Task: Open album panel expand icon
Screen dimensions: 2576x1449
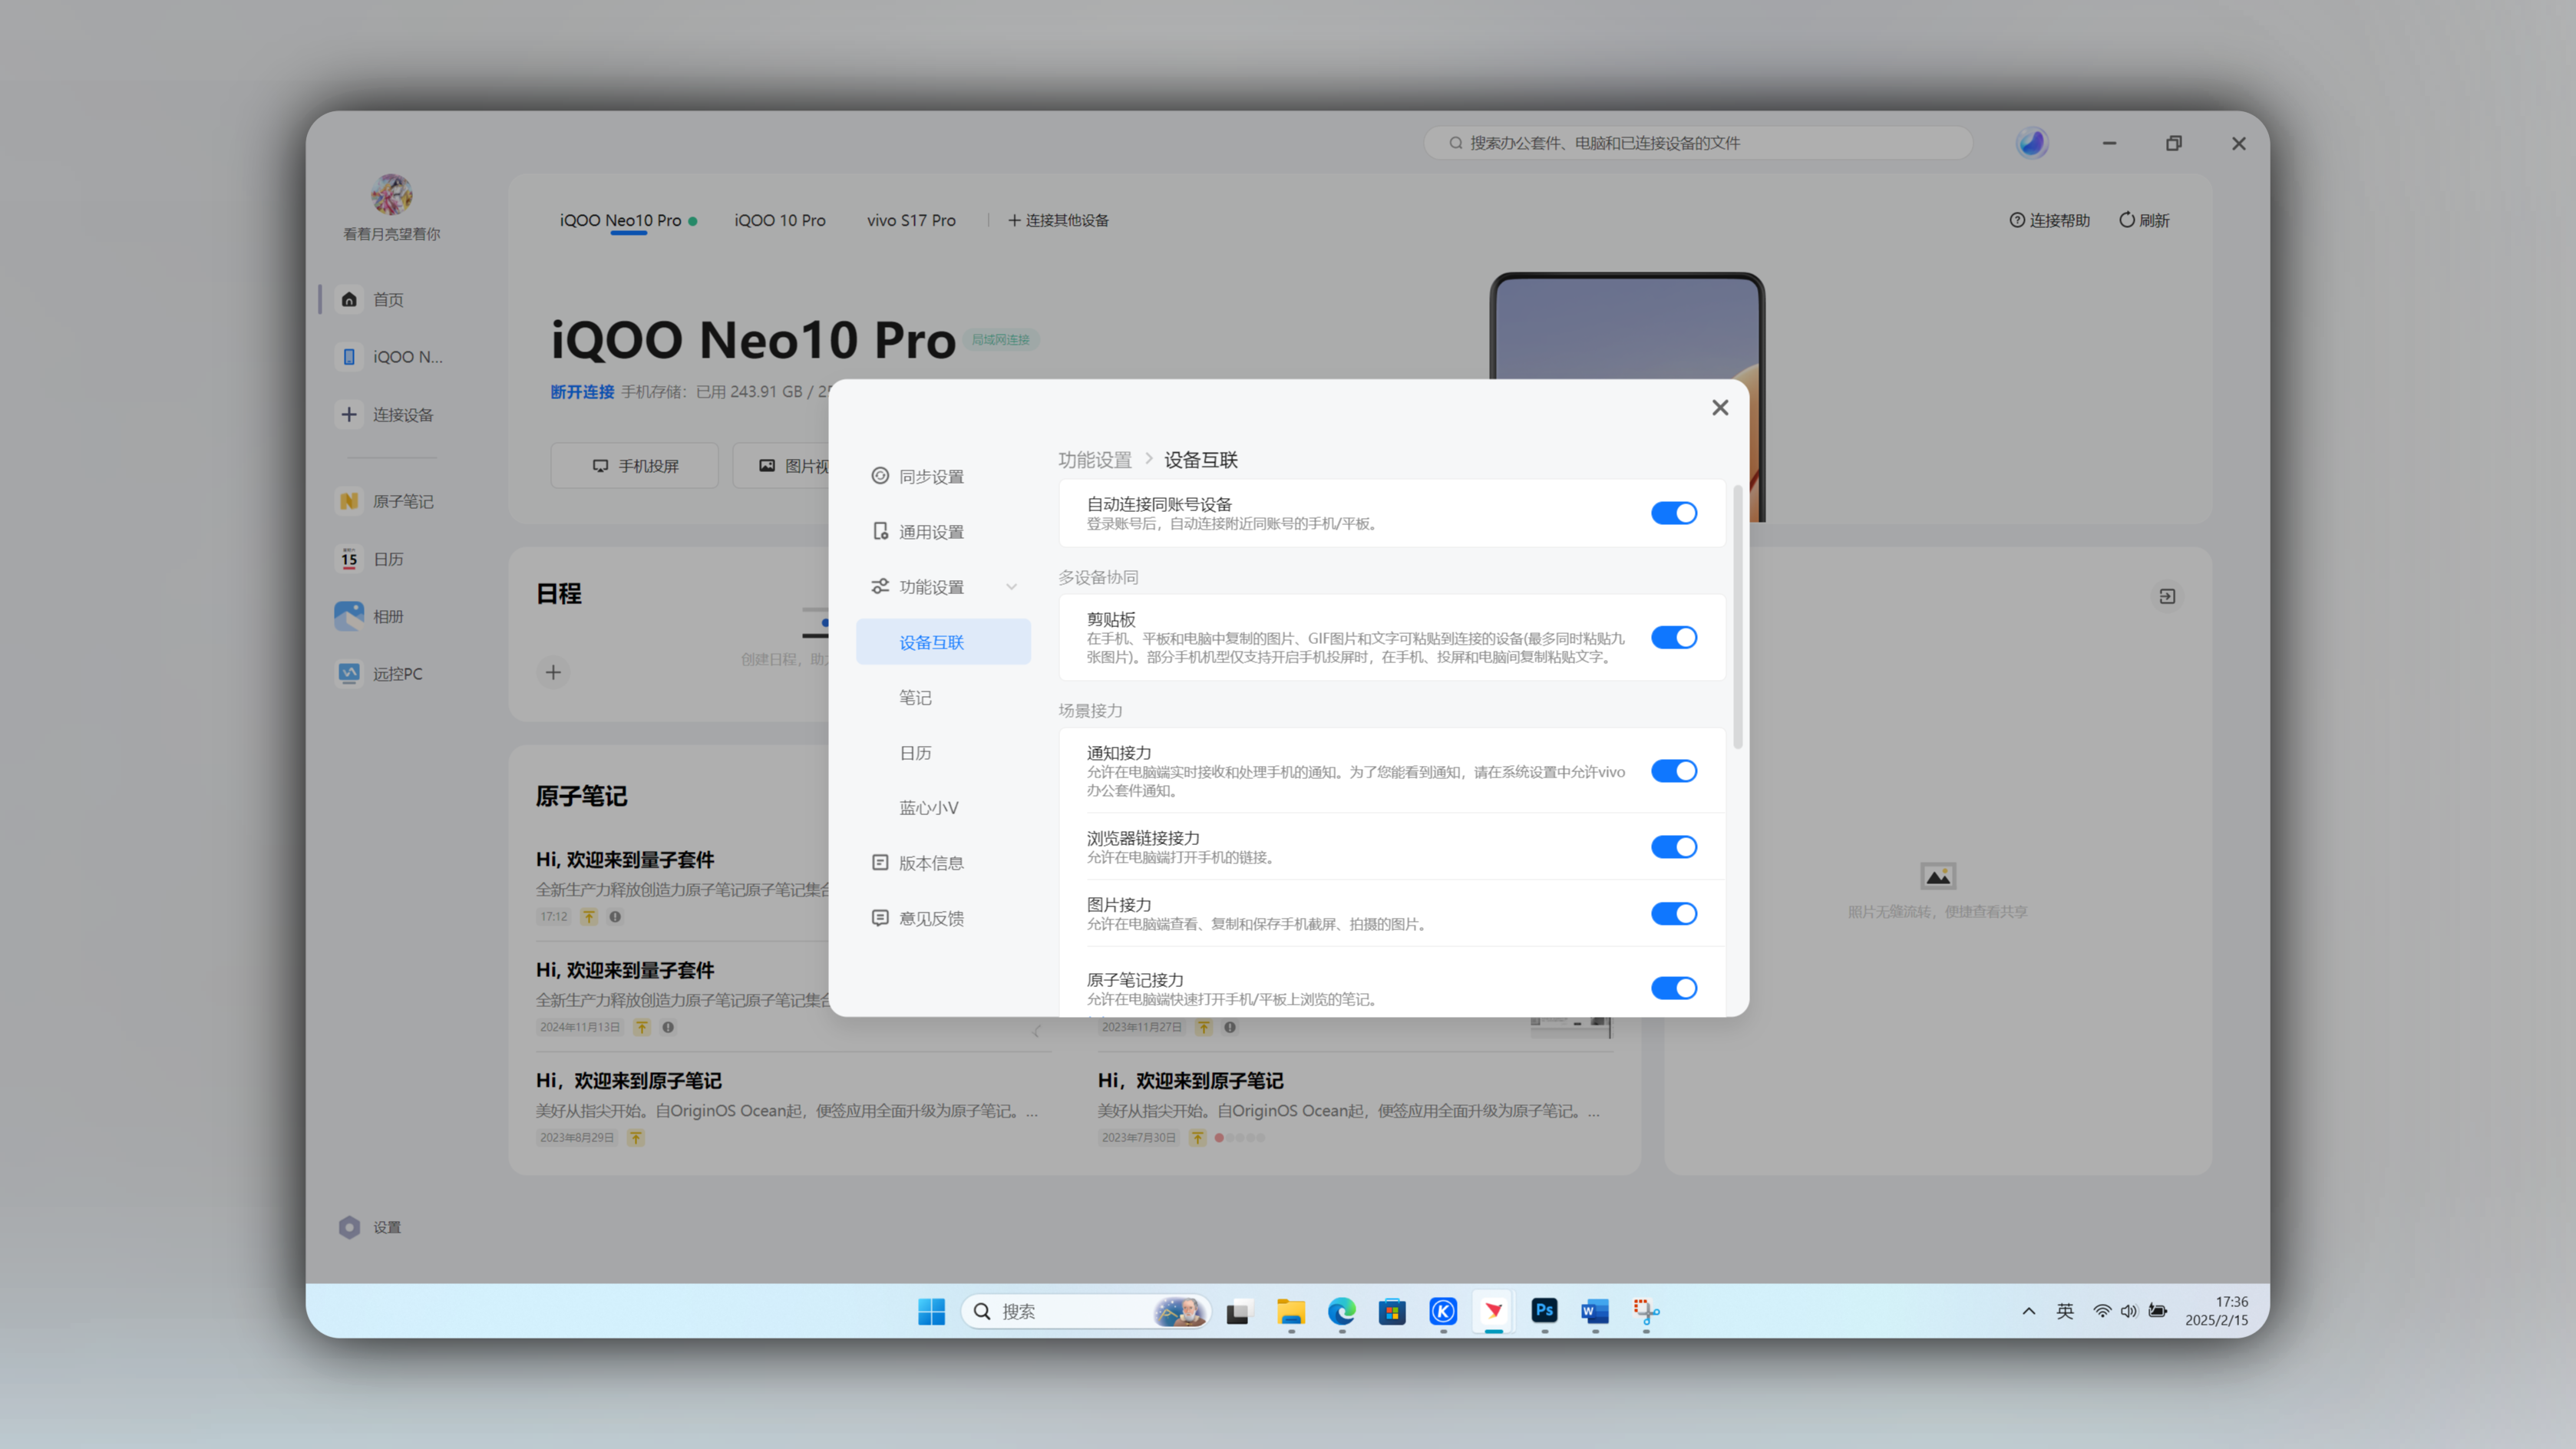Action: point(2167,596)
